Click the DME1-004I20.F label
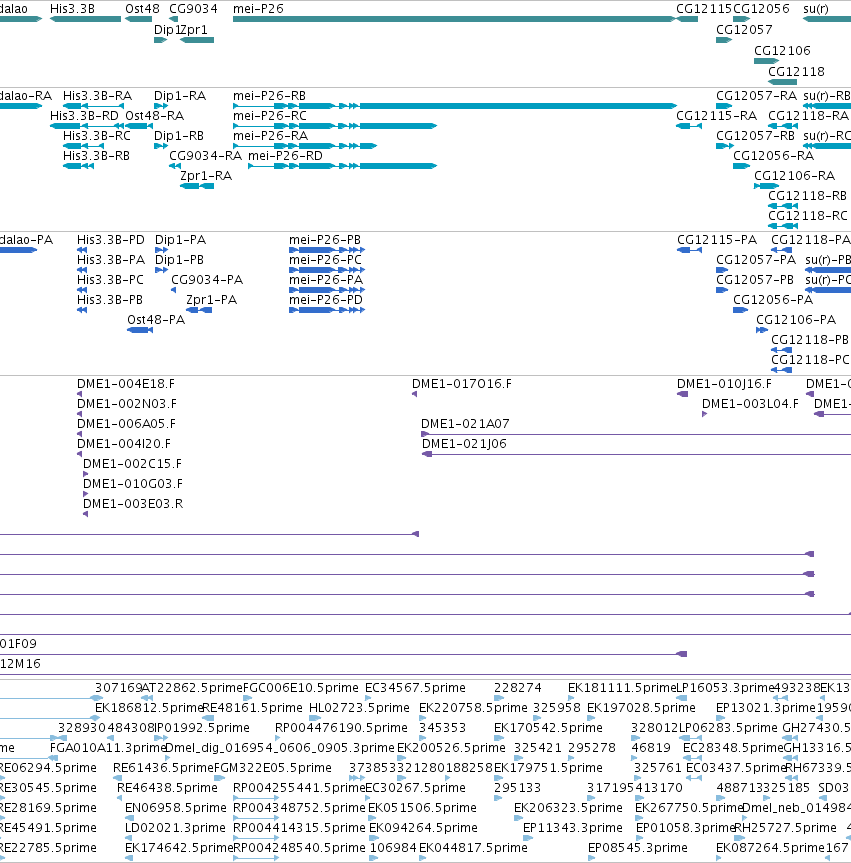This screenshot has width=851, height=863. point(124,444)
